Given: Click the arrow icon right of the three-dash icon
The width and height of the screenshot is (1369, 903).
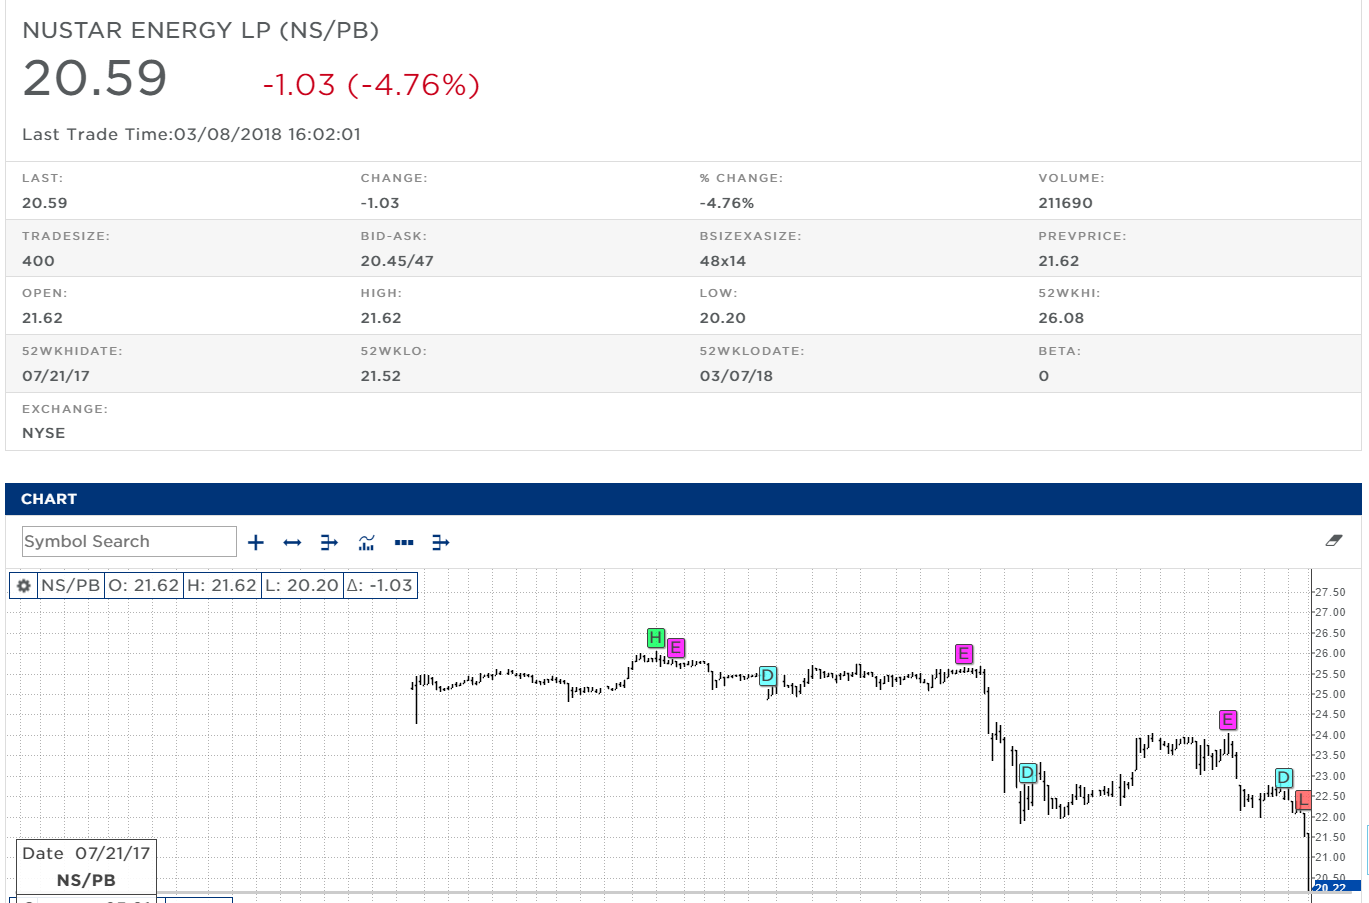Looking at the screenshot, I should coord(441,542).
